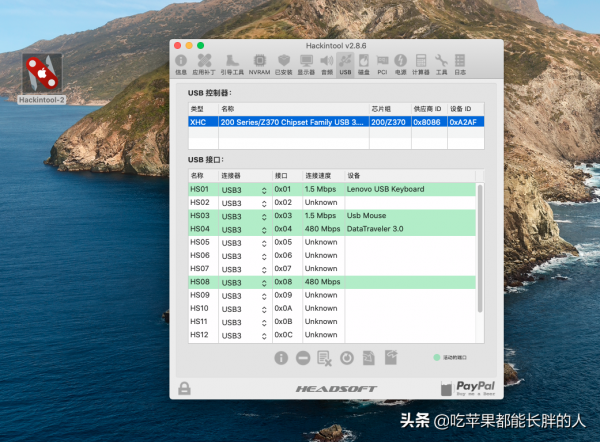Open the 工具 wrench tools tab

441,64
